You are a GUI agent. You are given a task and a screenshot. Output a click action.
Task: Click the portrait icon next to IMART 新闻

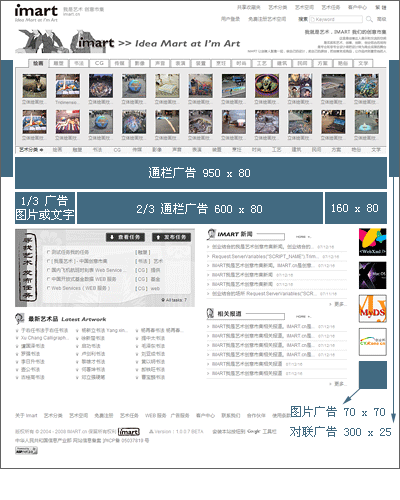point(211,234)
